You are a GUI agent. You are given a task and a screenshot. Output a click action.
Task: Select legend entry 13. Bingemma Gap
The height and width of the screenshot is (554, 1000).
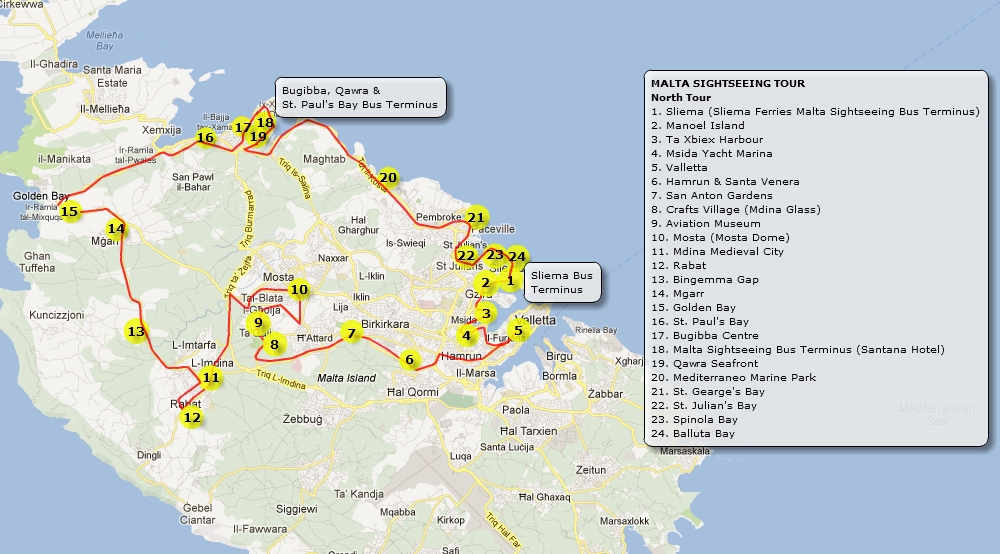point(705,280)
